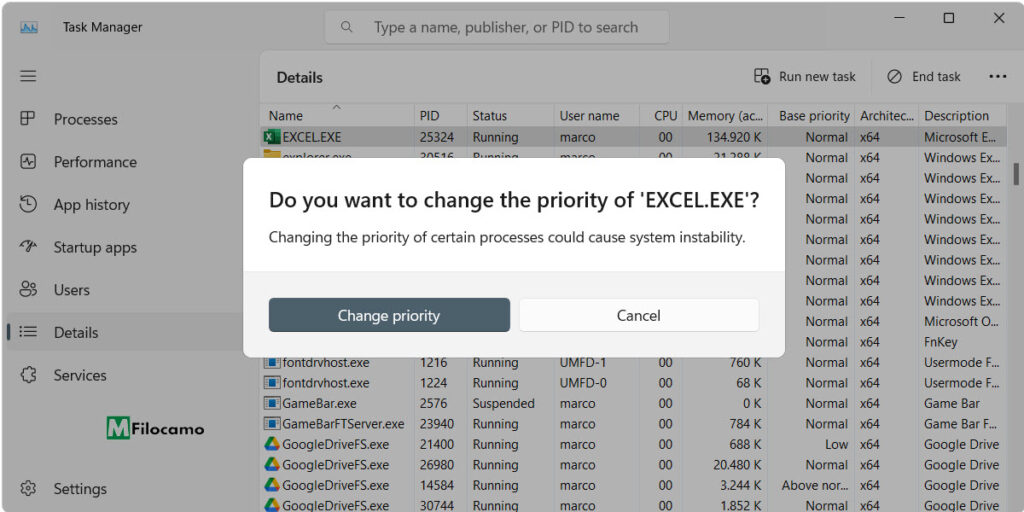Click the vertical scrollbar thumb

pyautogui.click(x=1016, y=174)
